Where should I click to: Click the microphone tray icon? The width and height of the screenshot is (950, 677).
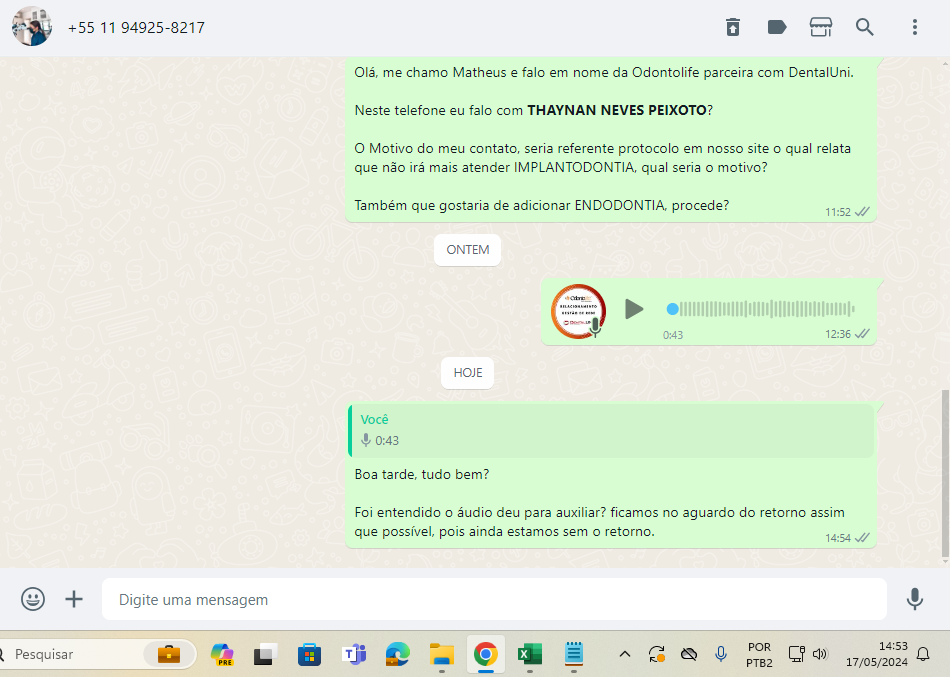720,655
